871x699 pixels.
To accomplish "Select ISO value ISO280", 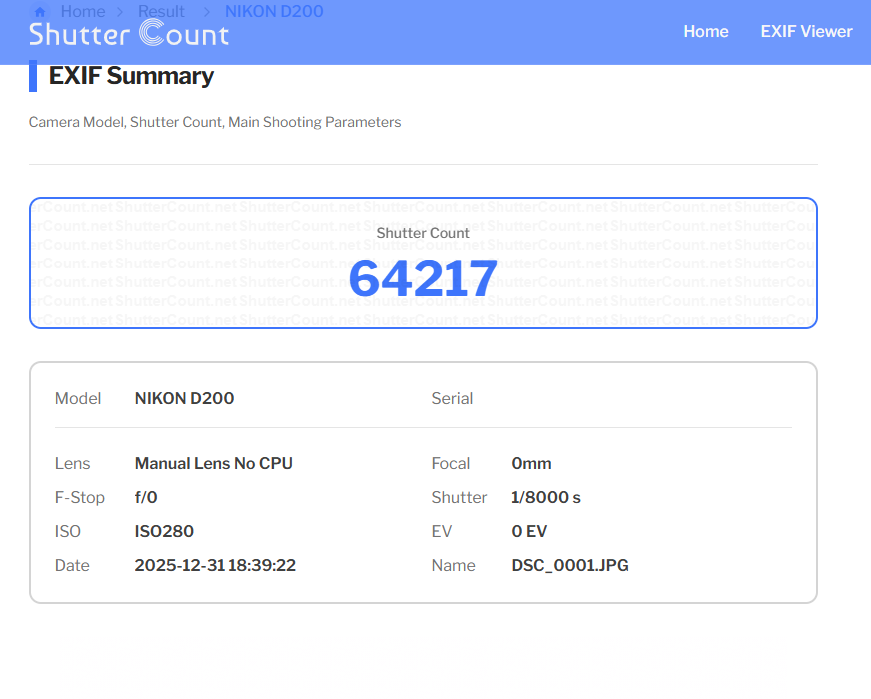I will pos(164,531).
